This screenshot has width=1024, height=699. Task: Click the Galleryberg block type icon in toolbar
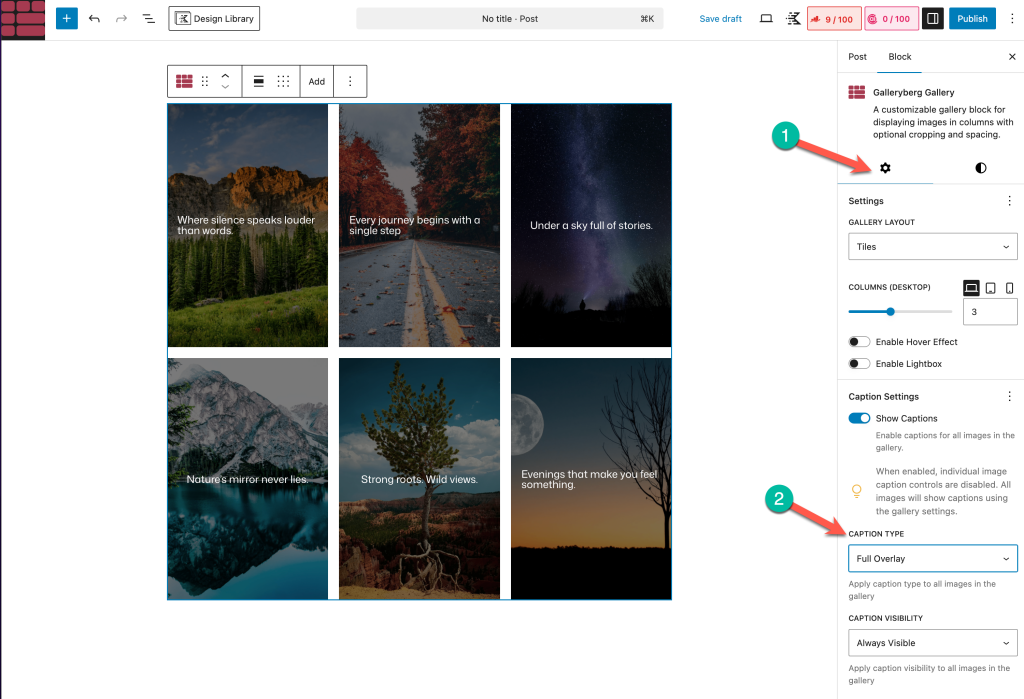[184, 81]
